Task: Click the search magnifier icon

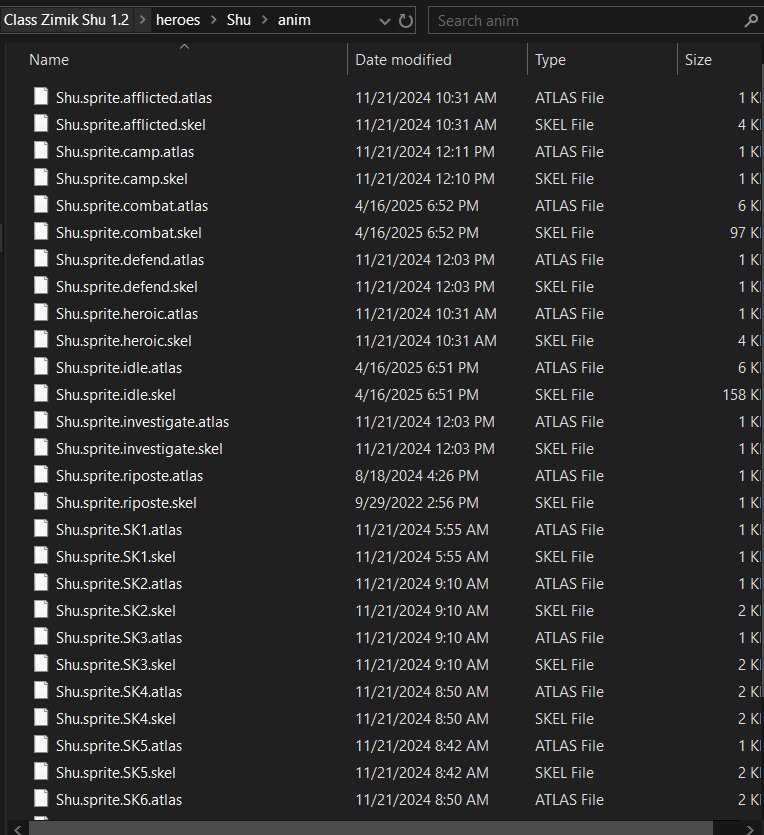Action: click(x=751, y=21)
